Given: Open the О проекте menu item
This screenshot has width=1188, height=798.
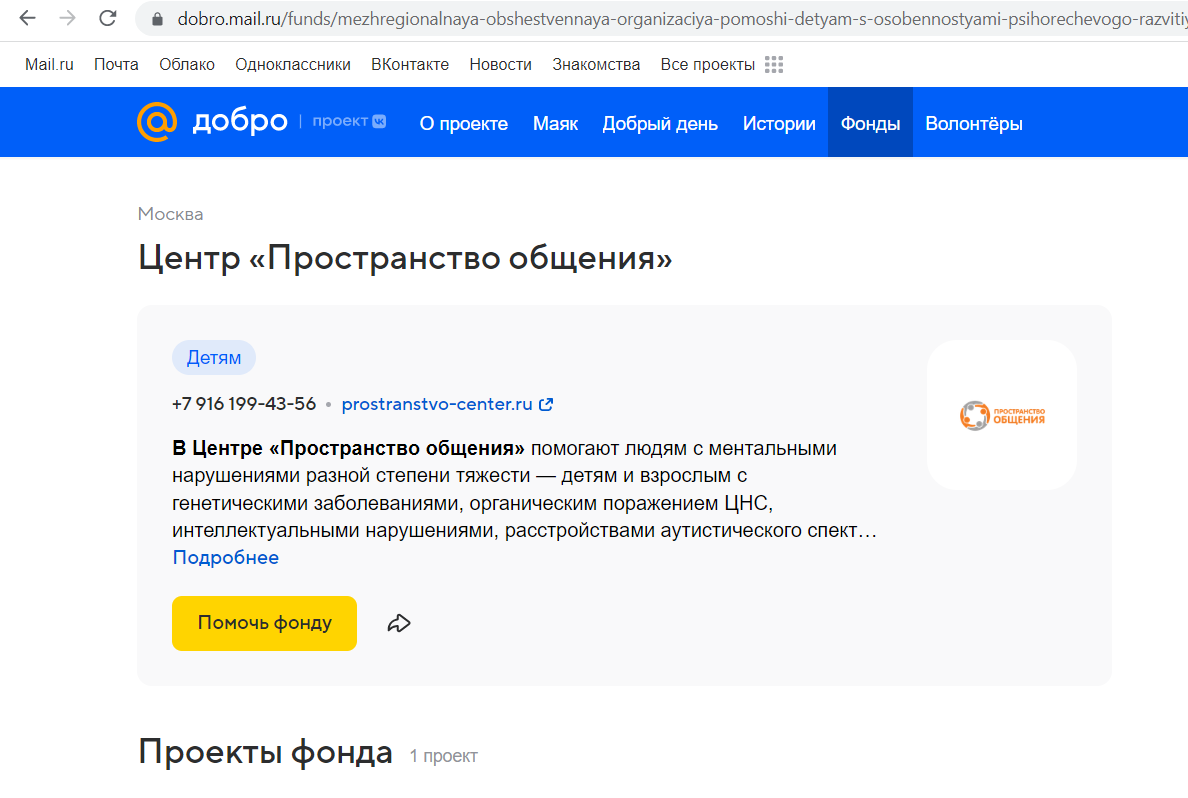Looking at the screenshot, I should pyautogui.click(x=464, y=124).
